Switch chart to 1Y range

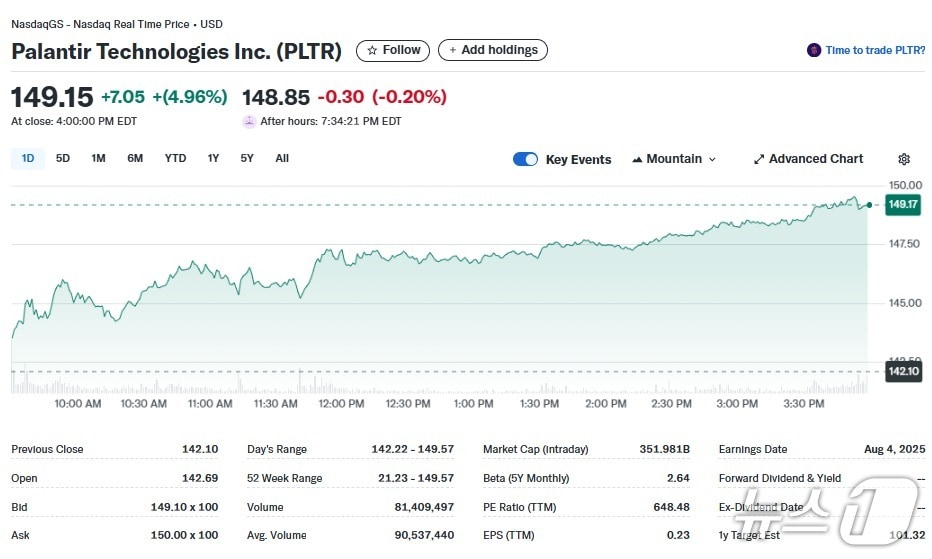click(213, 158)
